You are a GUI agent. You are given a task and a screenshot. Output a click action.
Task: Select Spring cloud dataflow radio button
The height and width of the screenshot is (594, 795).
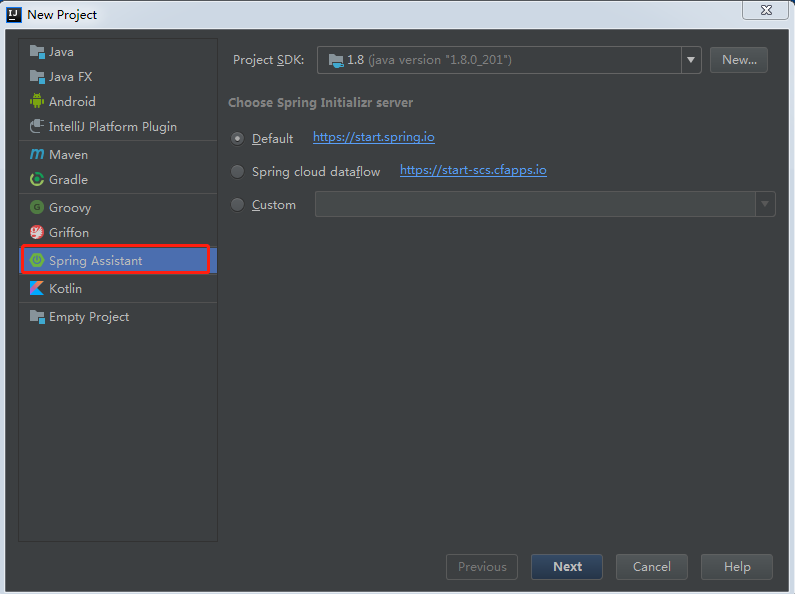[237, 171]
